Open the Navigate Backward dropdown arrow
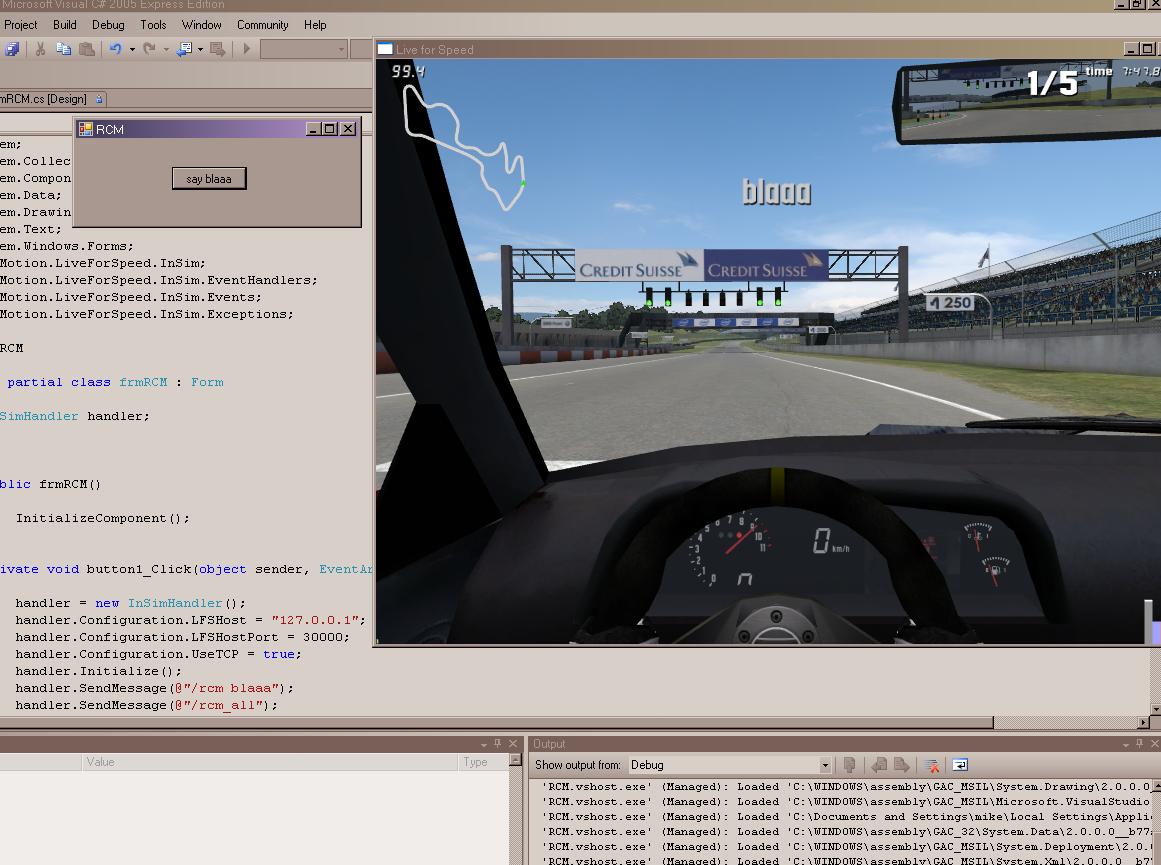This screenshot has height=865, width=1161. [200, 50]
